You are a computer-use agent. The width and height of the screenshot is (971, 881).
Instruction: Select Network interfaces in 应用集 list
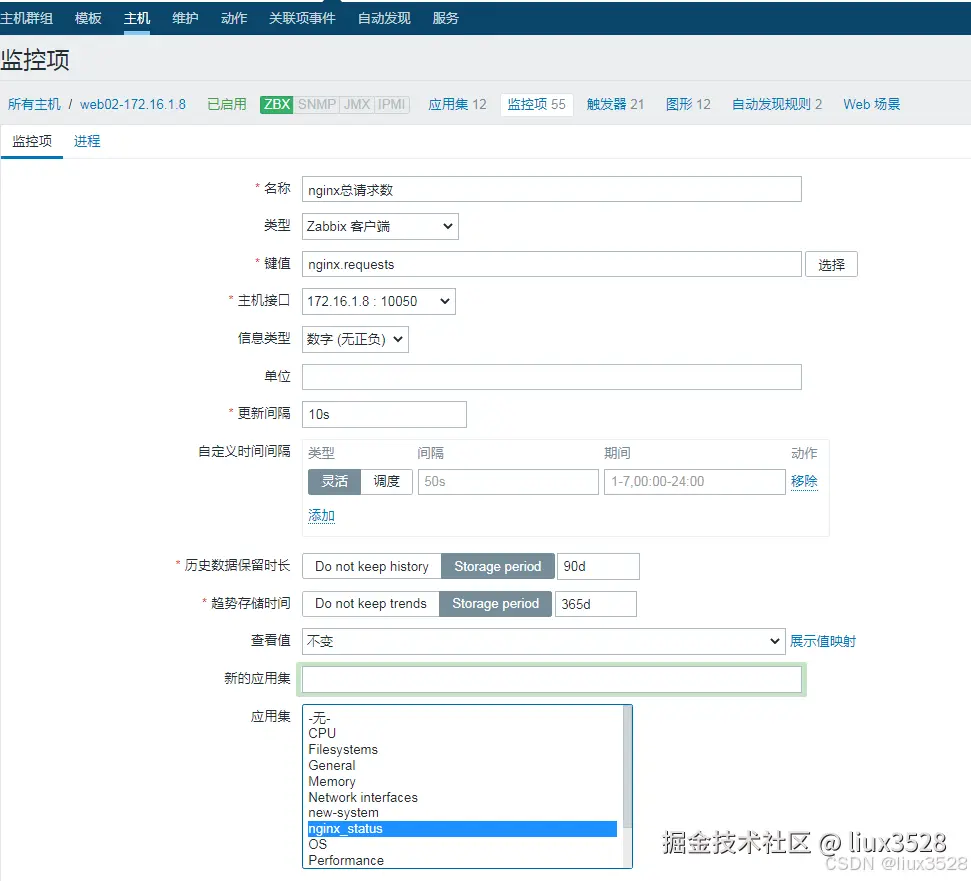(x=463, y=797)
